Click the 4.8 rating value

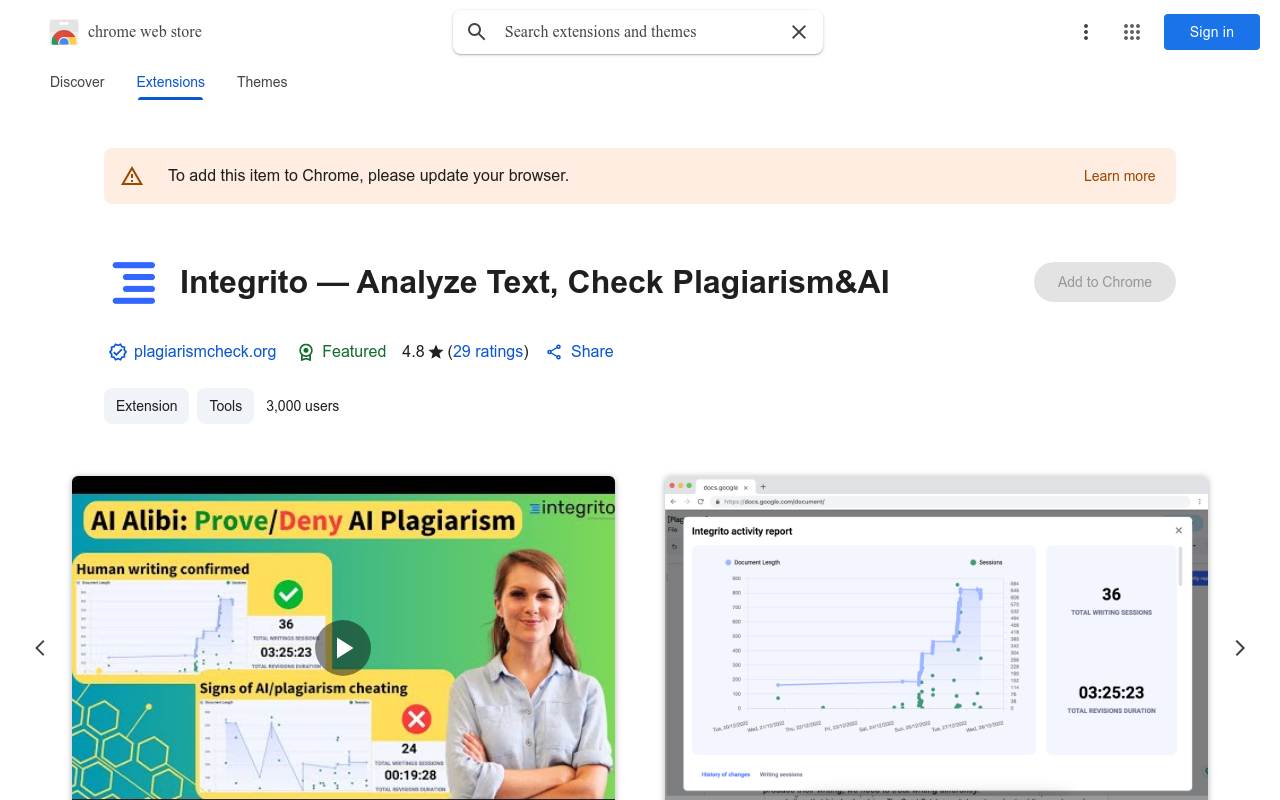(x=413, y=351)
